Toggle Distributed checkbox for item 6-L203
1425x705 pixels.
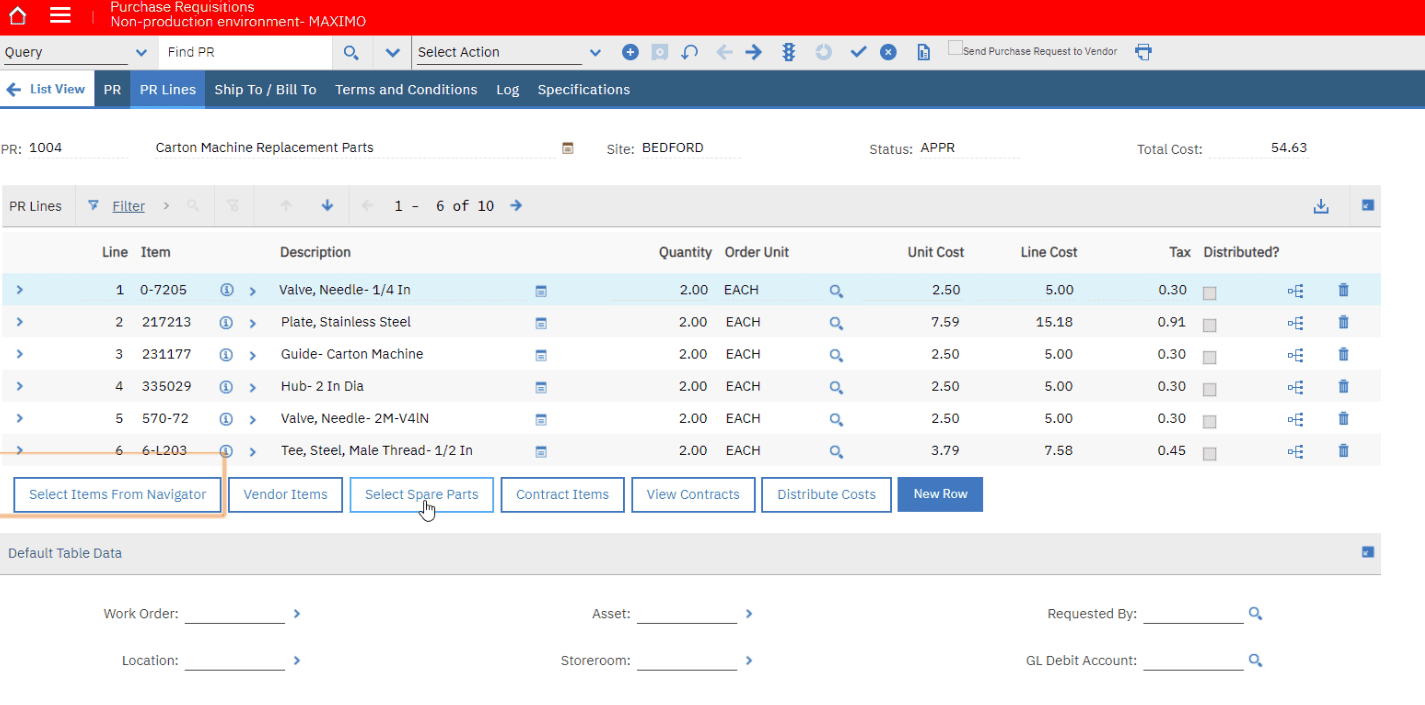pyautogui.click(x=1210, y=453)
